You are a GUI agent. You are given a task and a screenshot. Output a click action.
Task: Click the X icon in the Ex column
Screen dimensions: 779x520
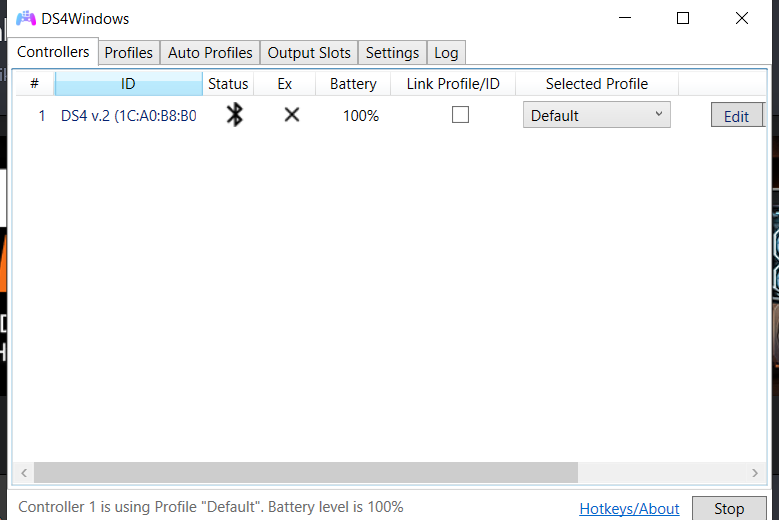point(292,115)
